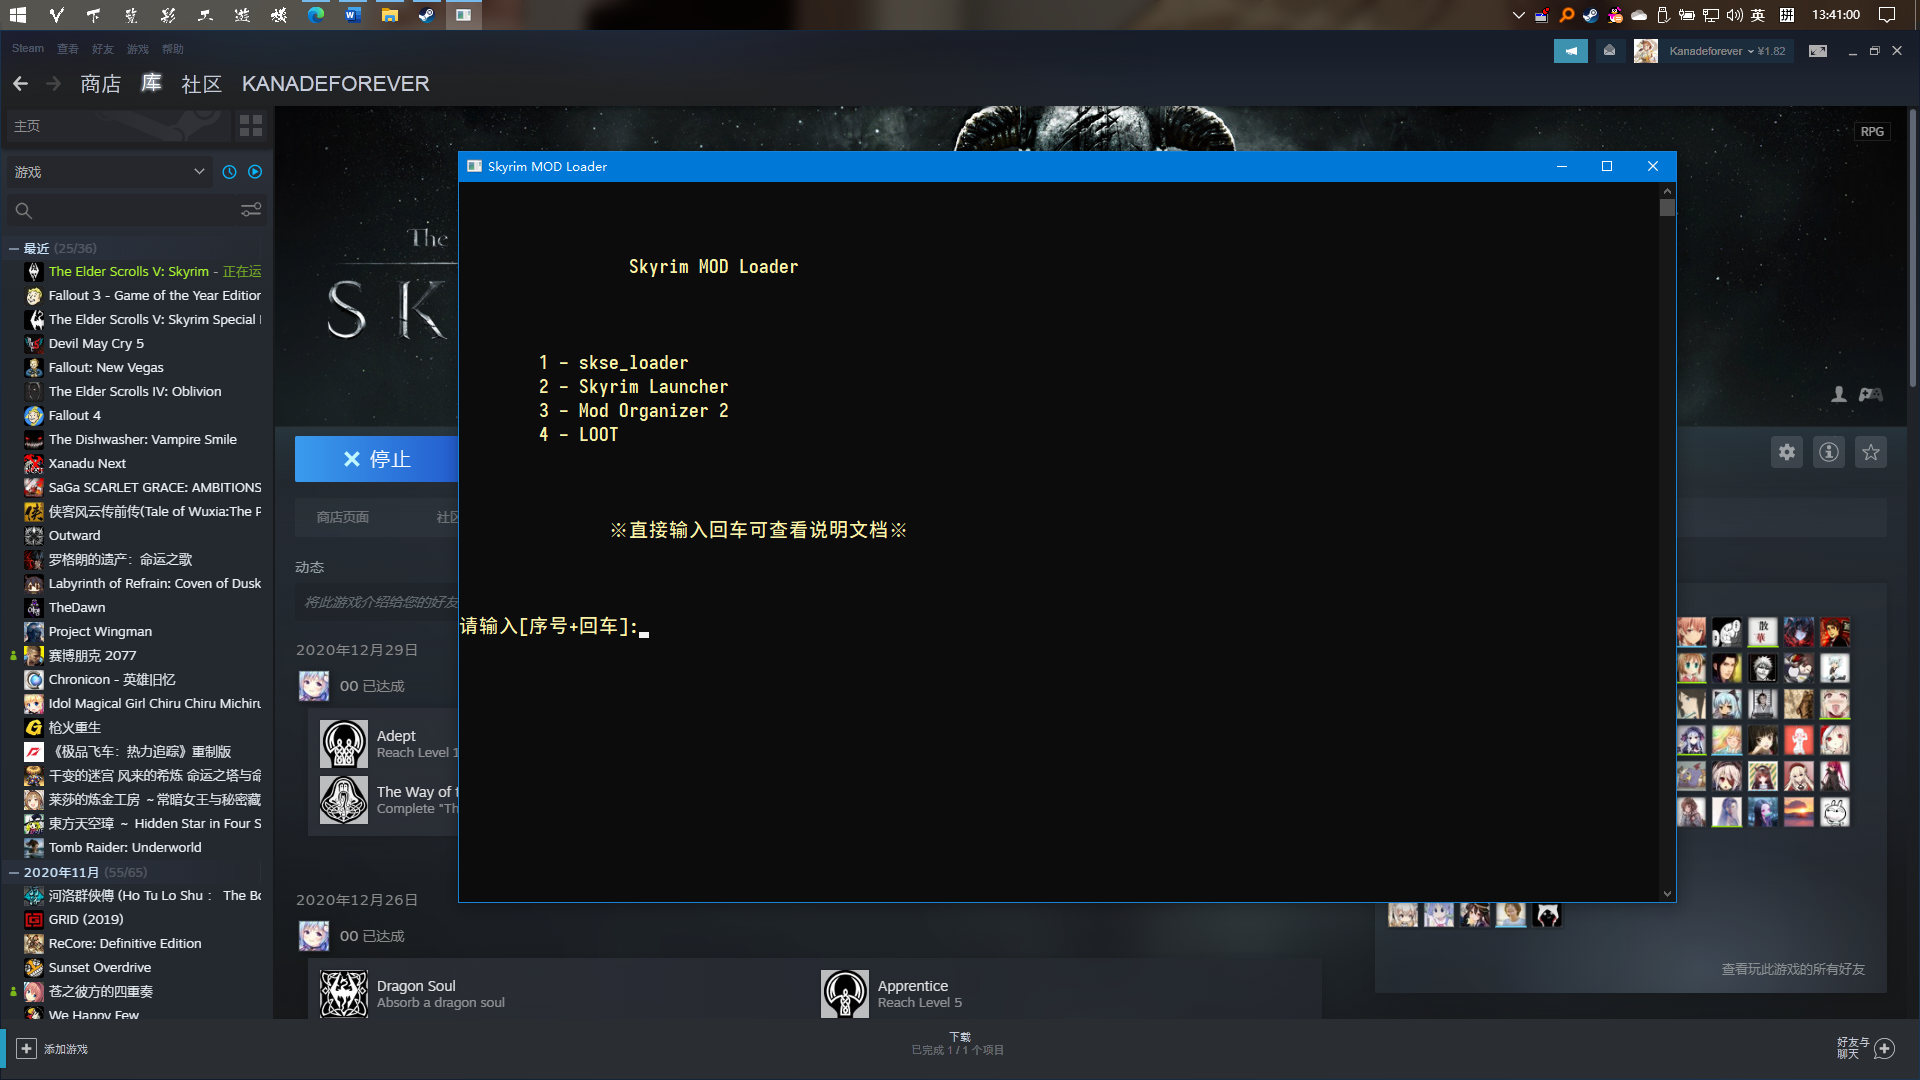1920x1080 pixels.
Task: Open Steam announcements megaphone icon
Action: click(x=1570, y=51)
